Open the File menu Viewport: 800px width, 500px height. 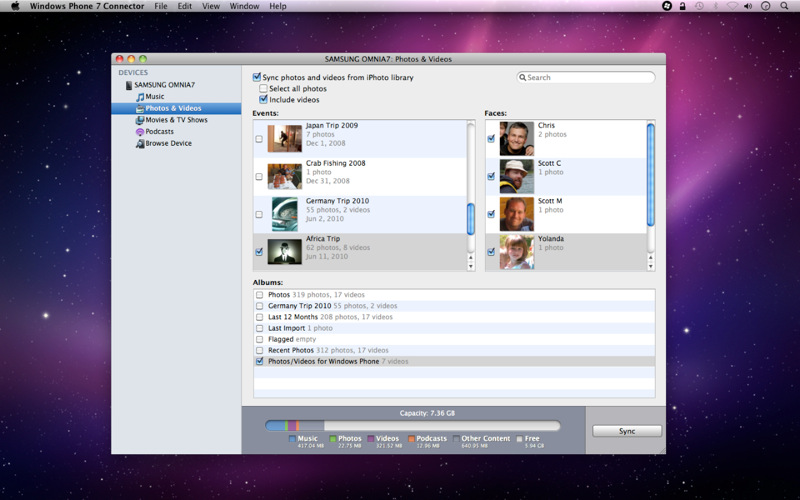coord(161,6)
